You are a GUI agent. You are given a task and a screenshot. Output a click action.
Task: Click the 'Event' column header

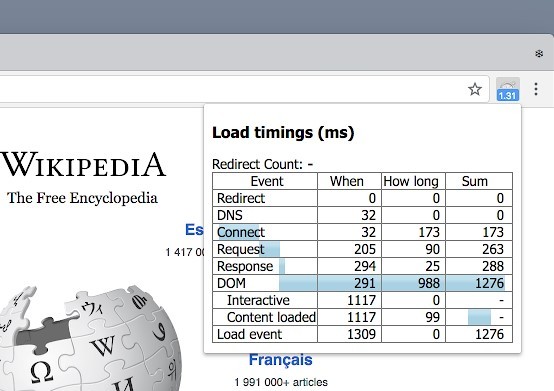(x=267, y=181)
